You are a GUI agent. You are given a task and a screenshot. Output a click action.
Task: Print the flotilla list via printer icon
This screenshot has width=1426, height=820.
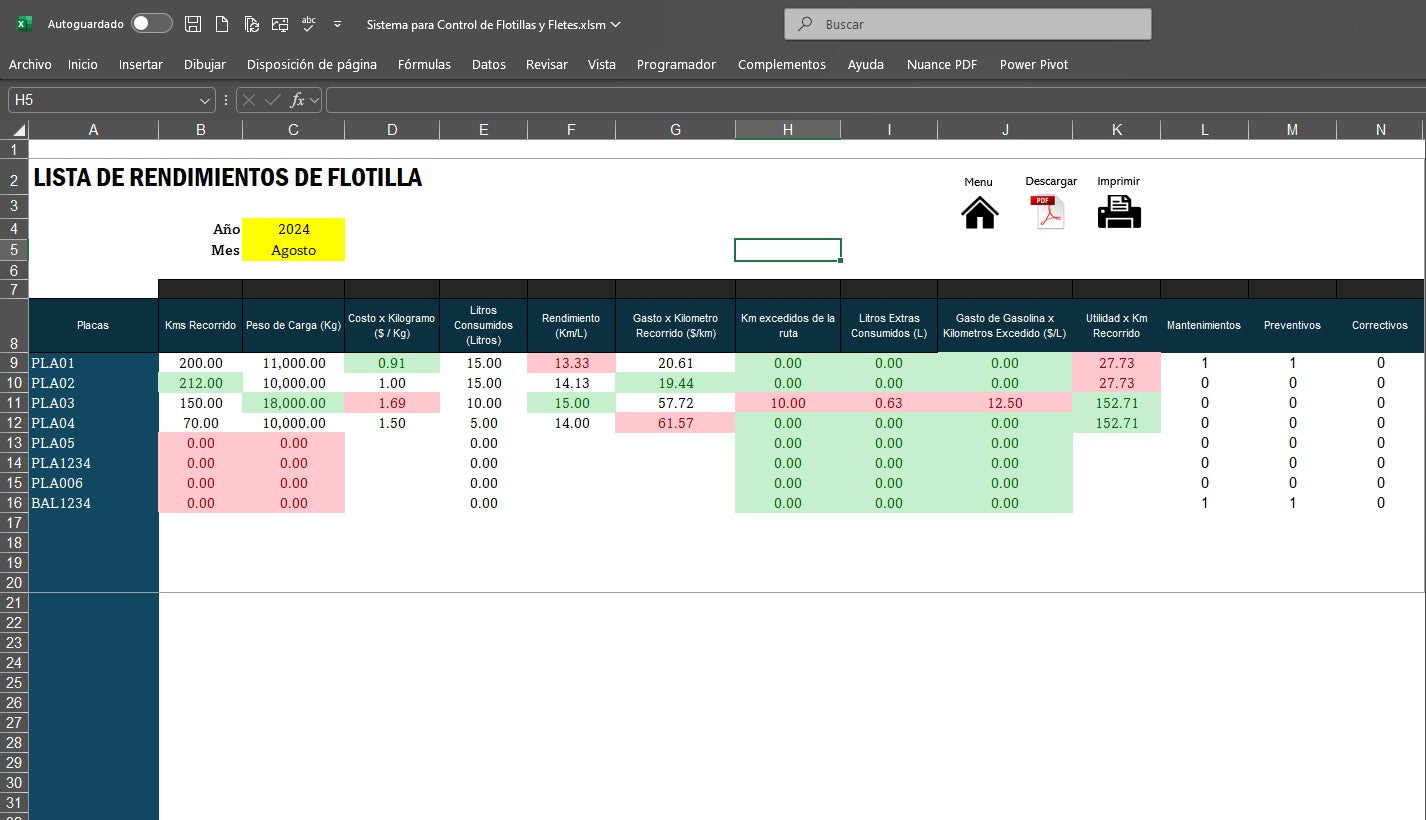point(1118,210)
